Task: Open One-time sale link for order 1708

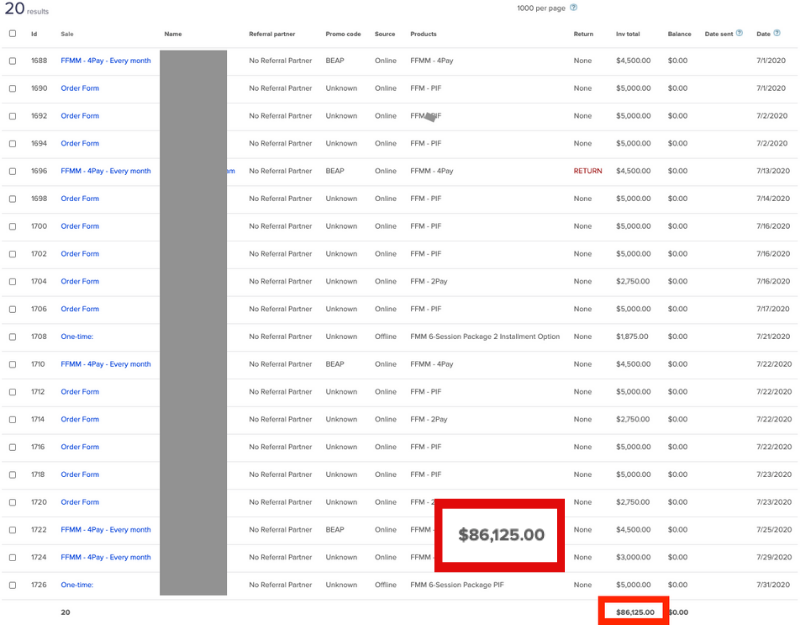Action: pos(77,336)
